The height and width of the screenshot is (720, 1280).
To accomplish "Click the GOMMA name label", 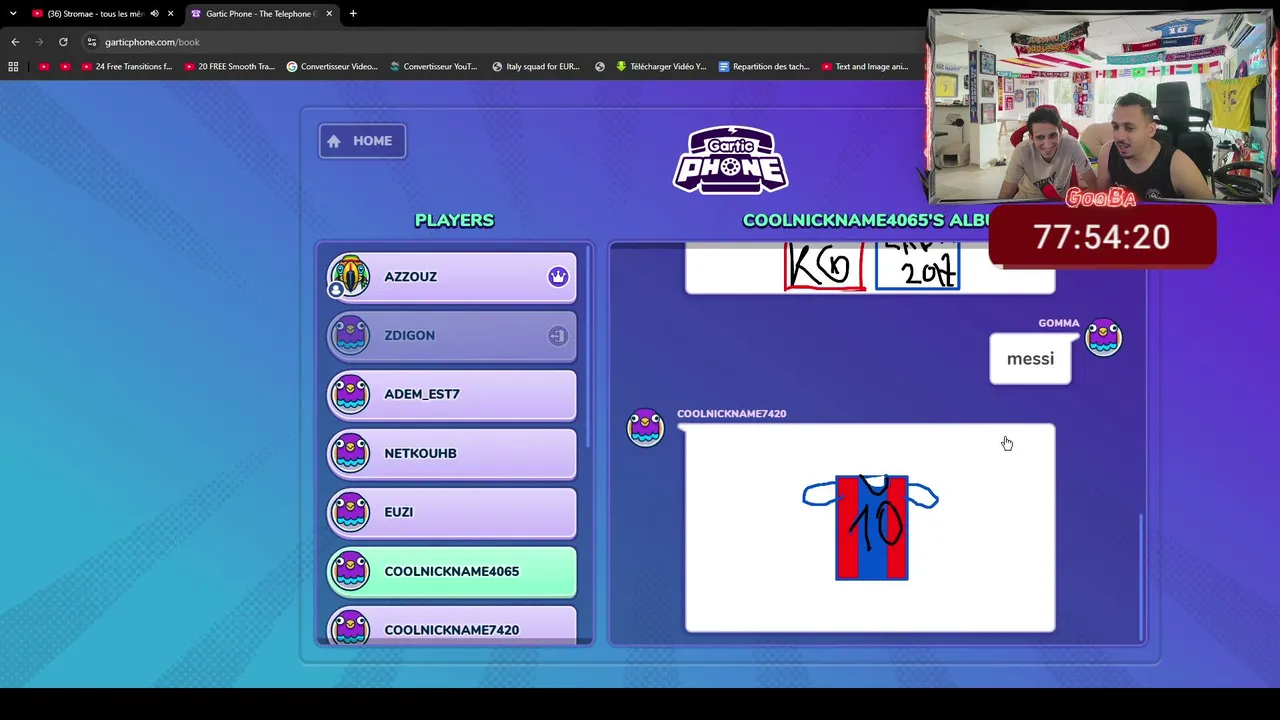I will pyautogui.click(x=1059, y=323).
